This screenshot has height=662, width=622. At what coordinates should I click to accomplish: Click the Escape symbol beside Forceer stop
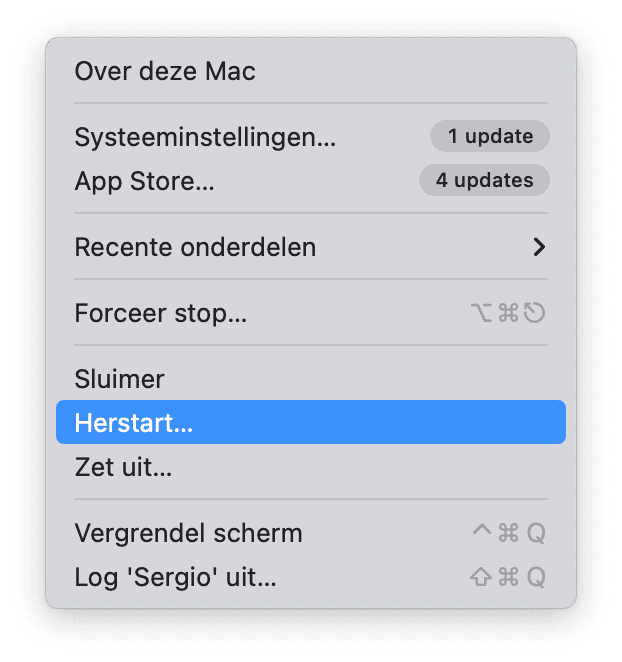535,313
